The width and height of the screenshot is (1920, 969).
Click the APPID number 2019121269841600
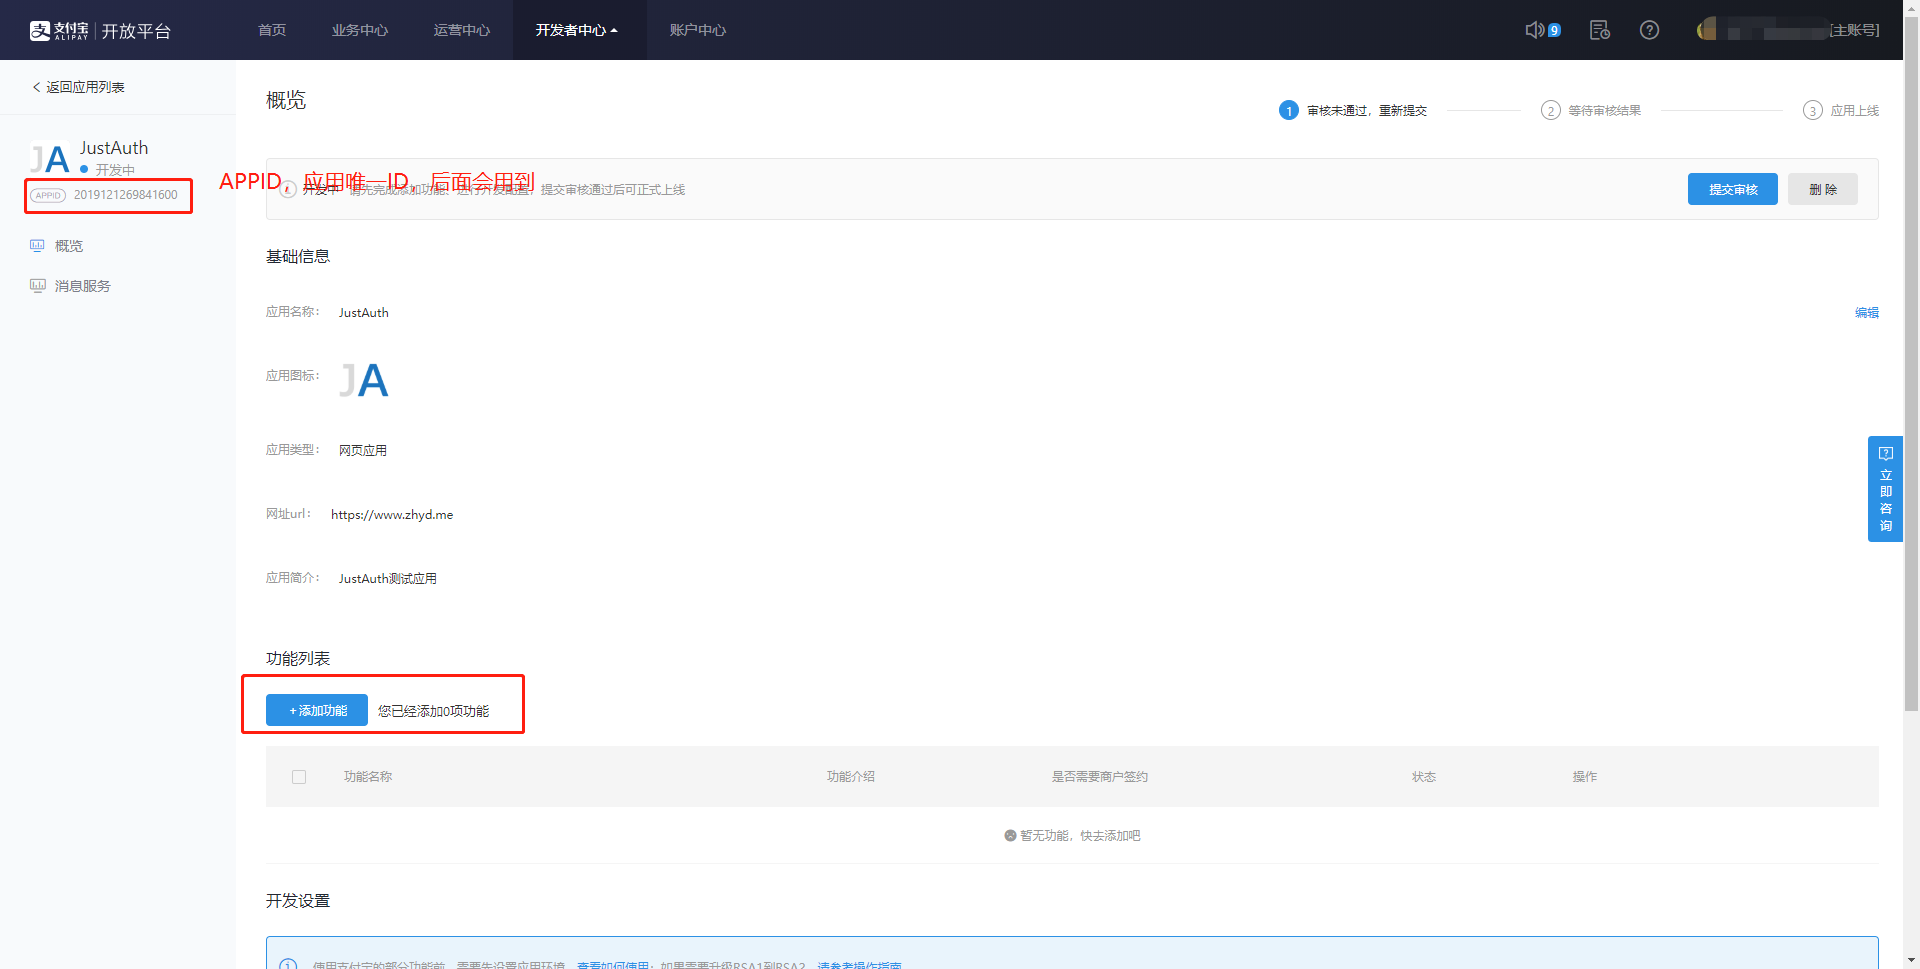tap(126, 195)
